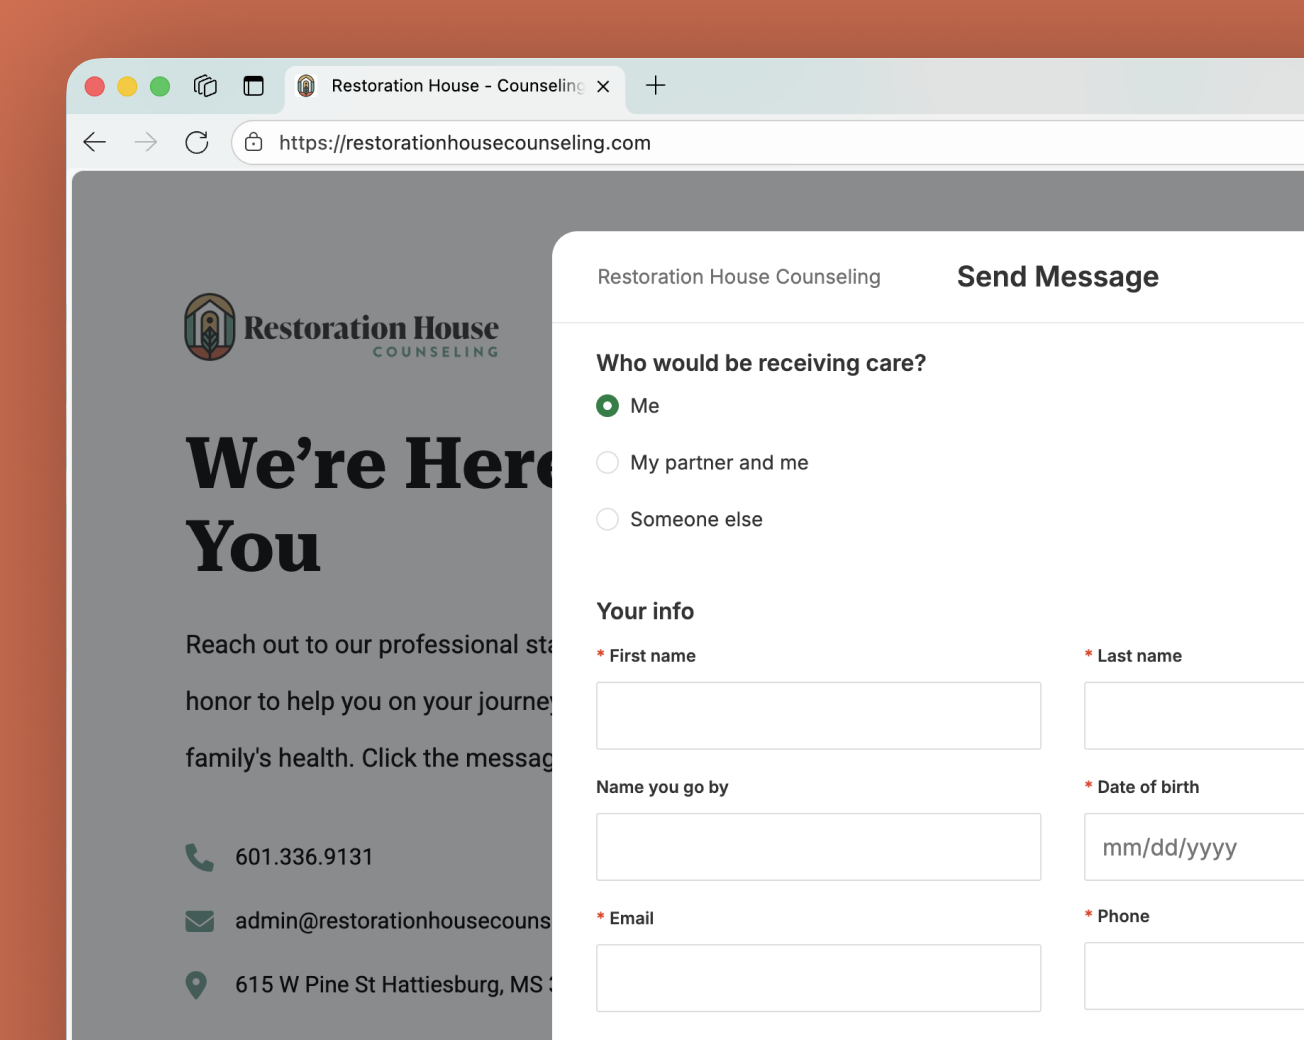Click the phone icon beside 601.336.9131

(x=199, y=857)
